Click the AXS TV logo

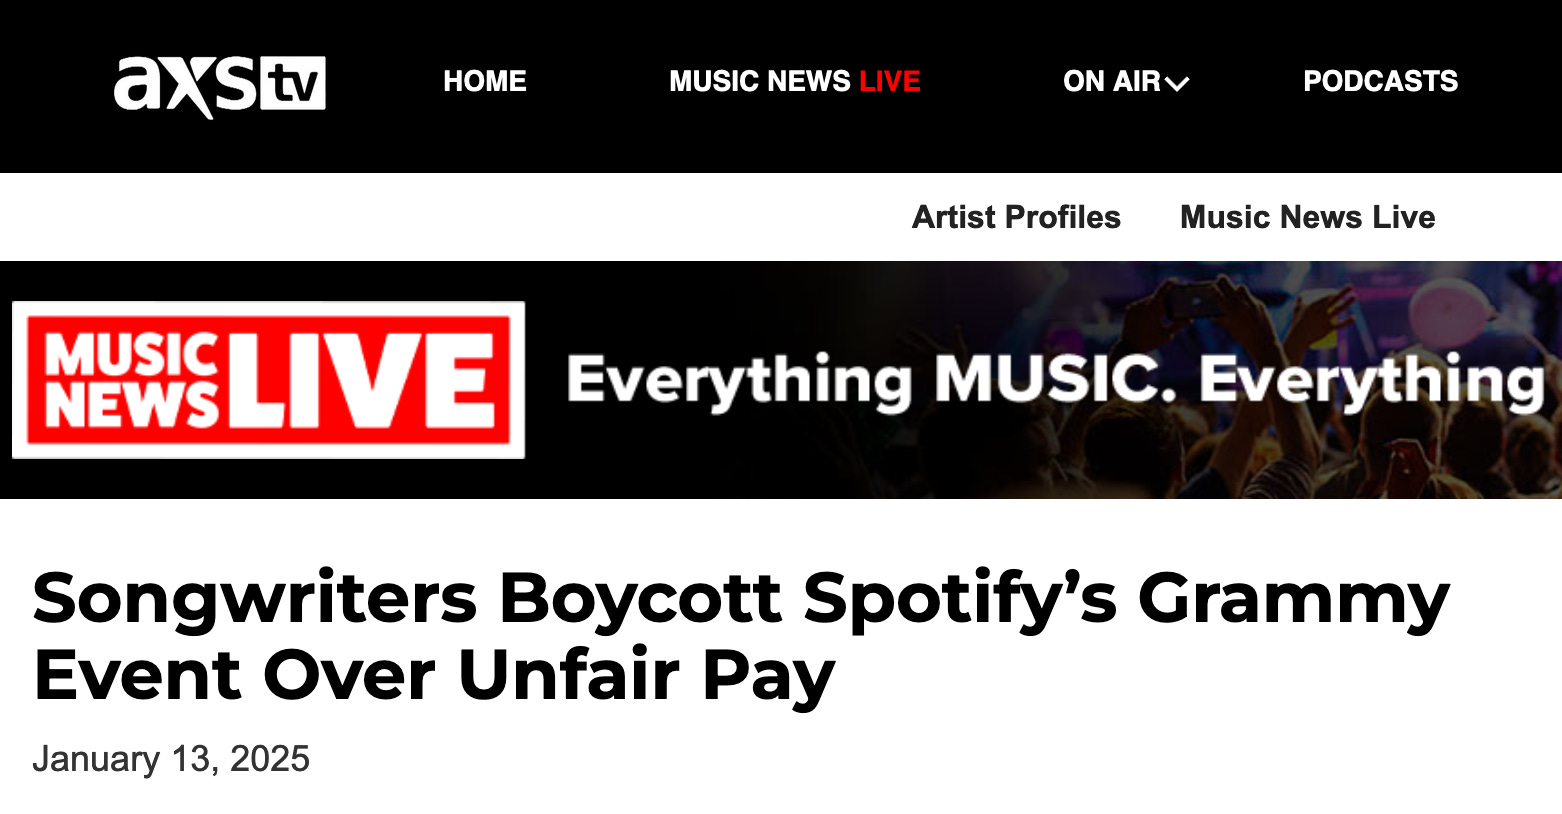[x=220, y=86]
